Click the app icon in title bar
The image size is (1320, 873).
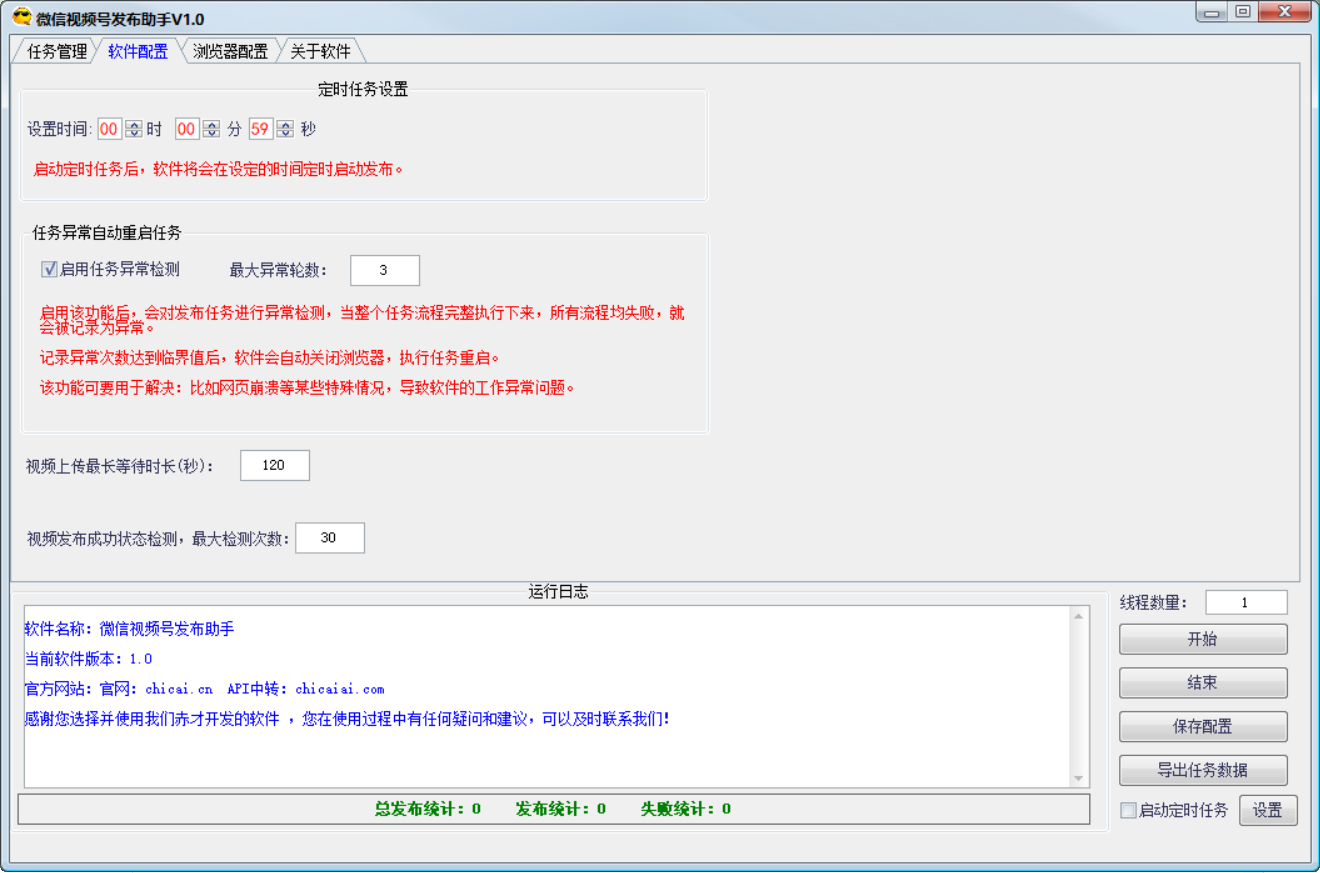[22, 18]
